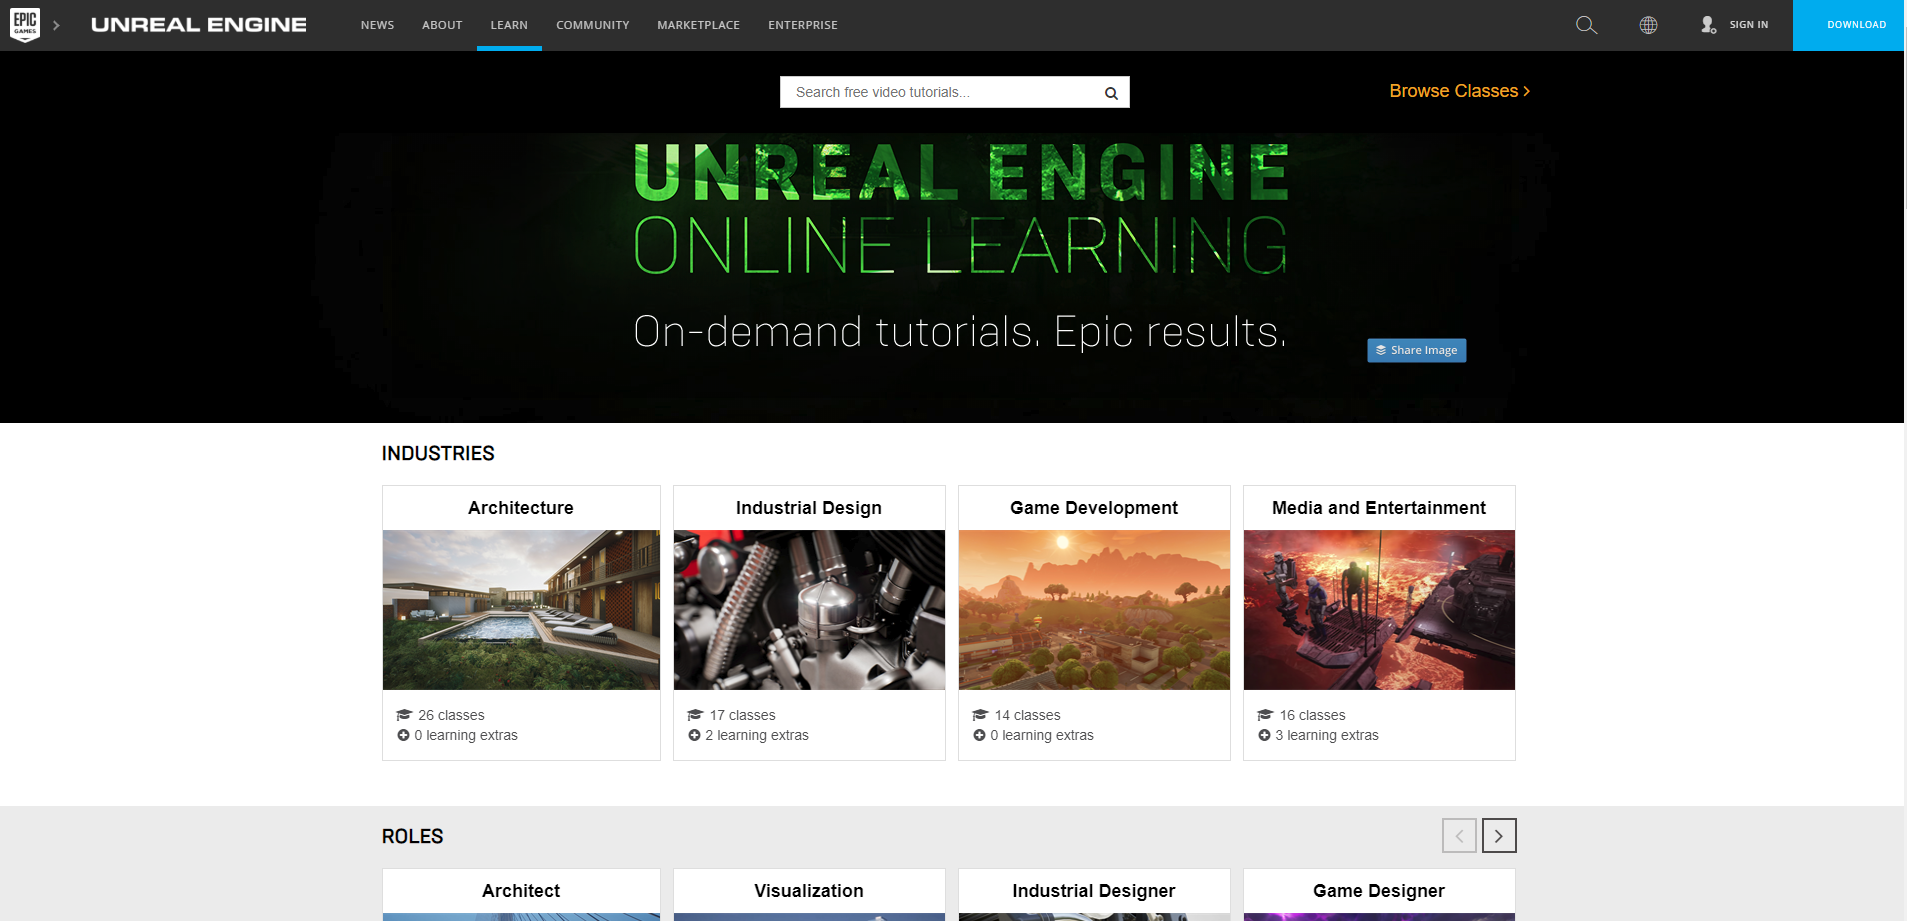The image size is (1907, 921).
Task: Open the Marketplace menu item
Action: point(698,25)
